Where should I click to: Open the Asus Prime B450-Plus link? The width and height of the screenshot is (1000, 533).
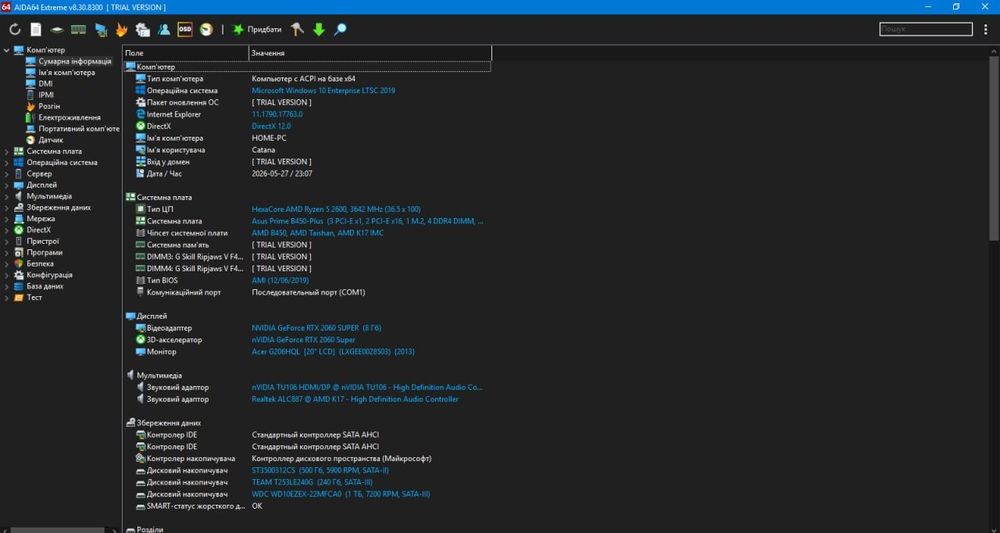[x=367, y=221]
